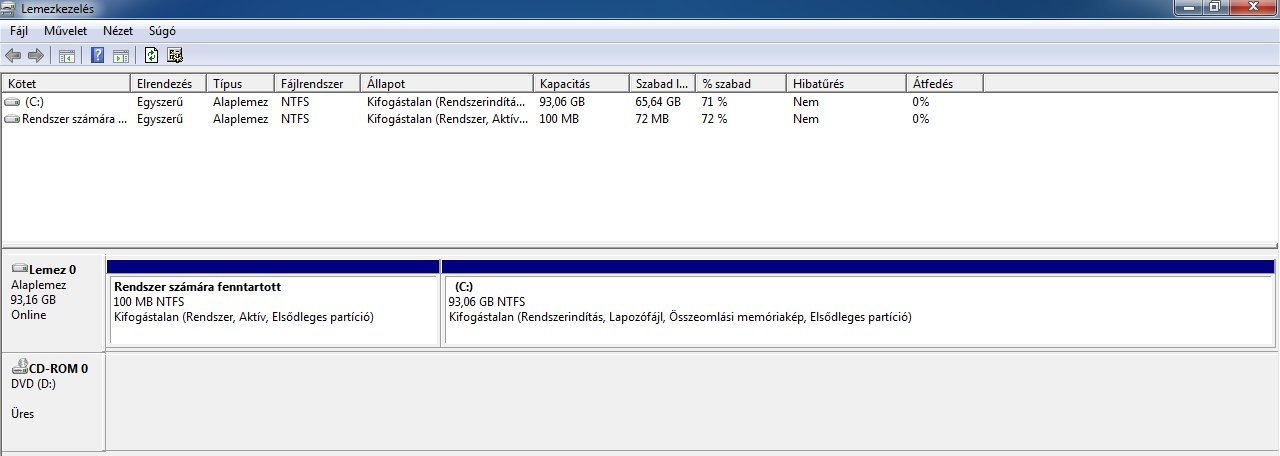Click the Lemezkezelés title bar app icon

(10, 8)
